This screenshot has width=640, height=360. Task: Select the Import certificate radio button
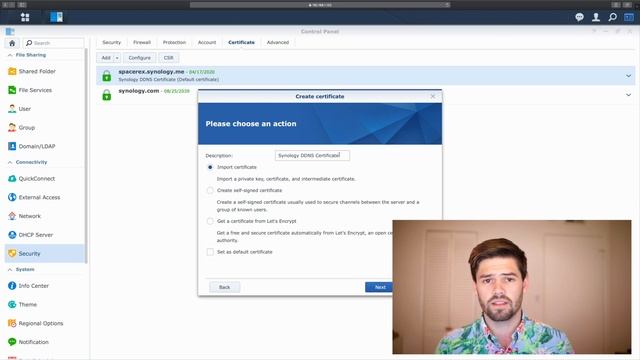click(x=210, y=167)
